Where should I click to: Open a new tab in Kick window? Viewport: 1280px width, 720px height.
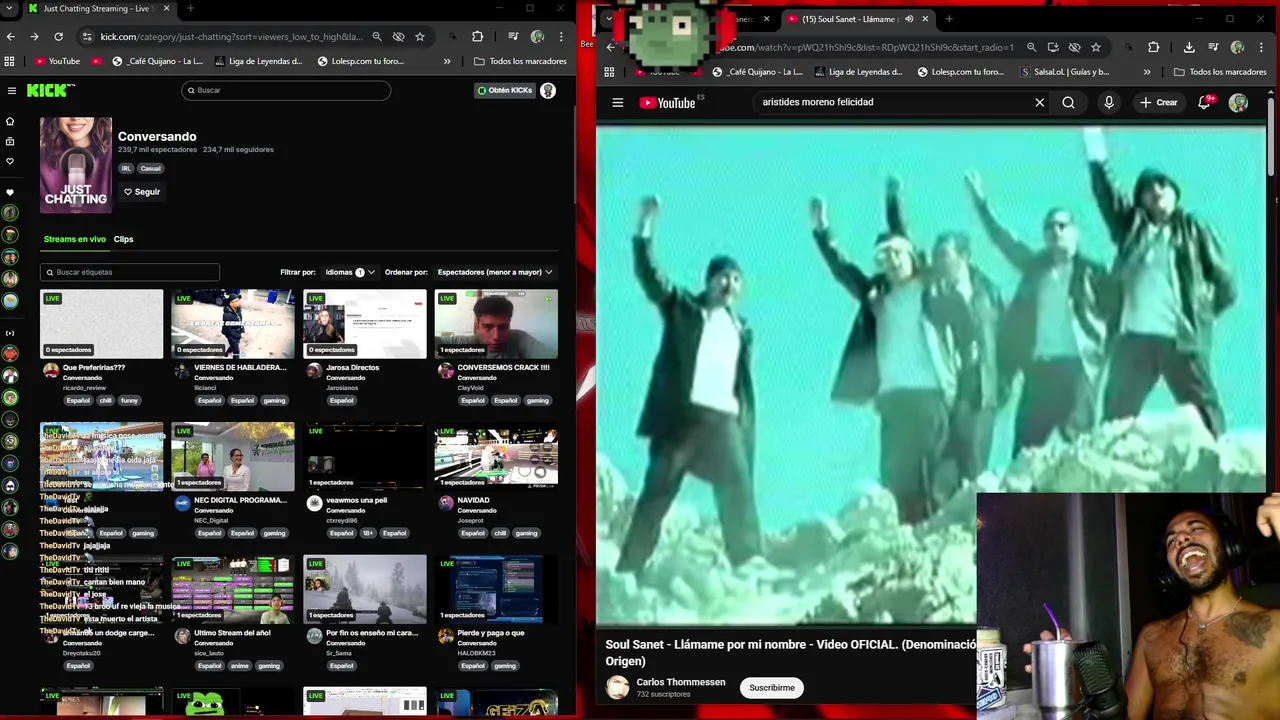tap(190, 9)
